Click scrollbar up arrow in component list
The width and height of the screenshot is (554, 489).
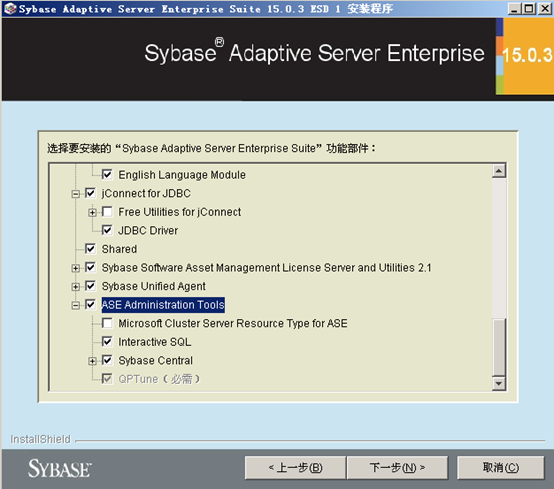point(499,171)
